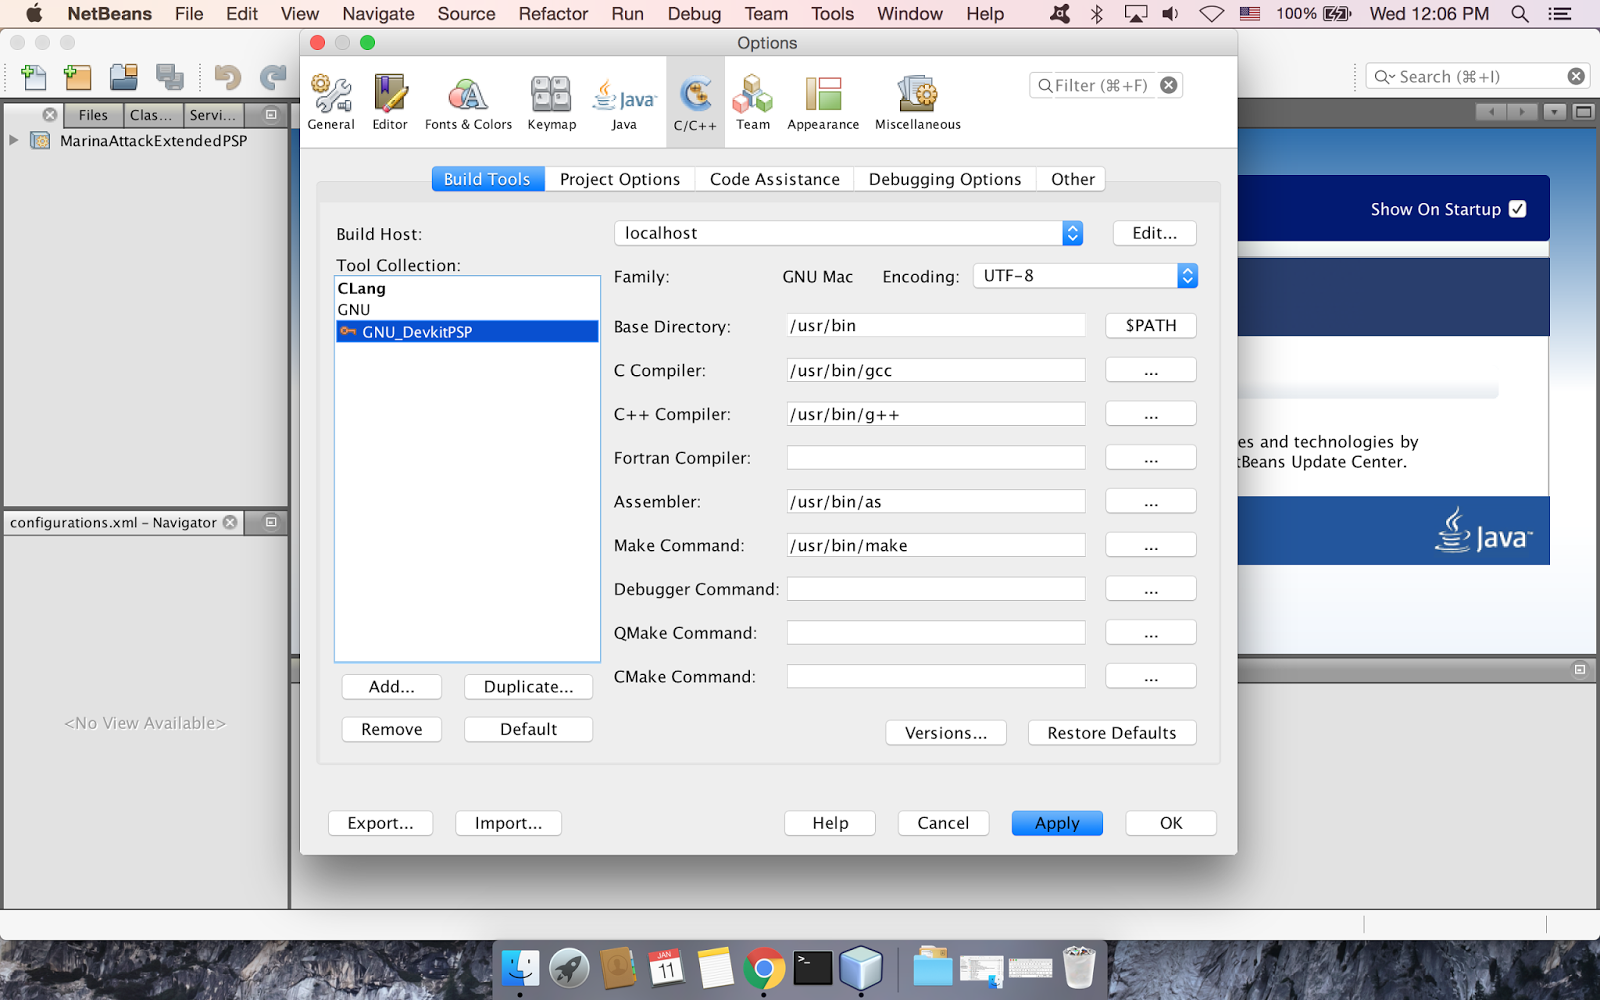Screen dimensions: 1600x1000
Task: Open Terminal from the Dock
Action: point(813,968)
